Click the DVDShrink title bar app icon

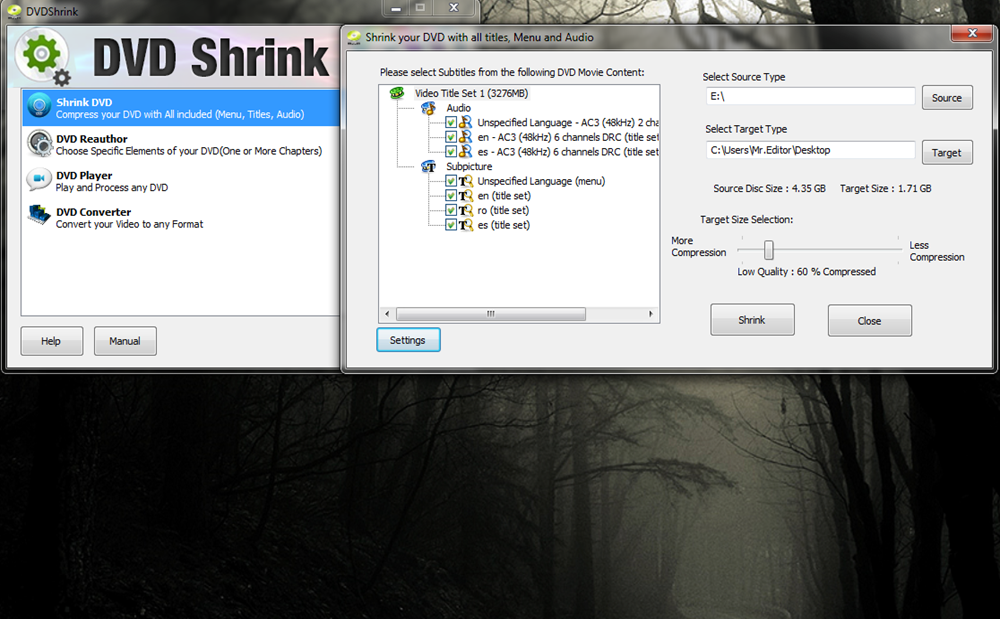(14, 11)
